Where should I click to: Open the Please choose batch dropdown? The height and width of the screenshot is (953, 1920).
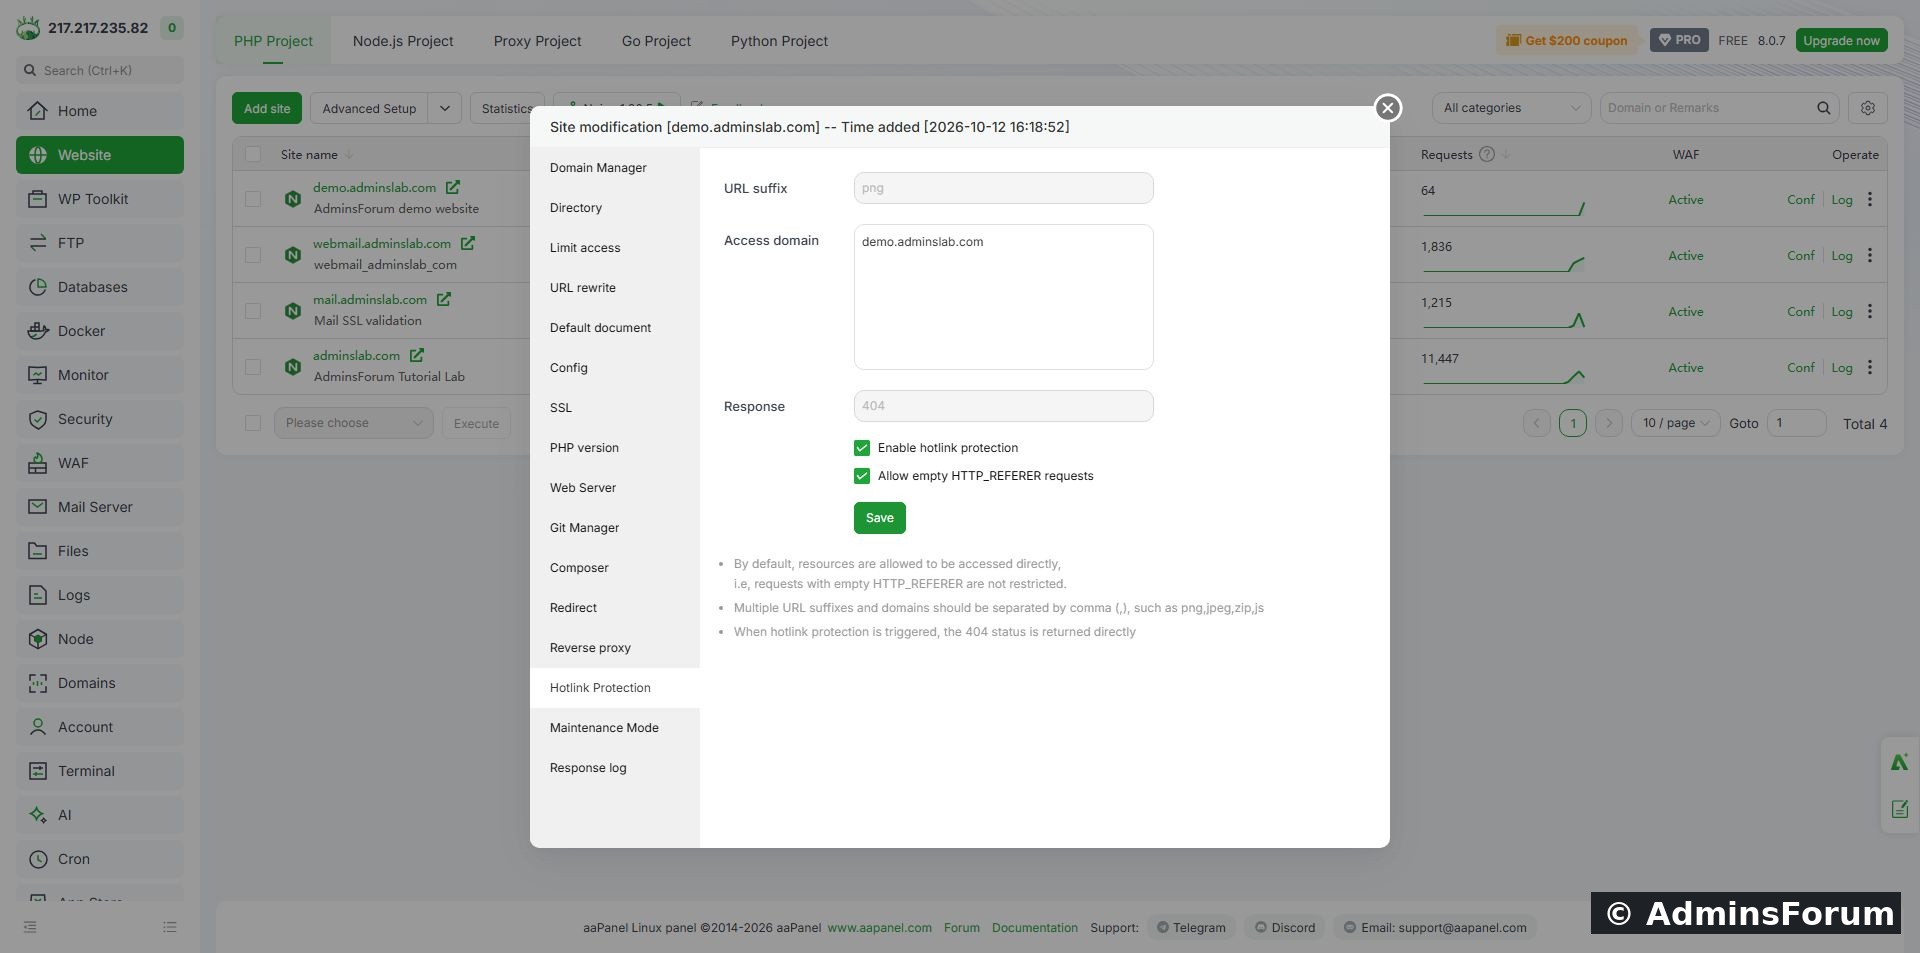point(354,423)
